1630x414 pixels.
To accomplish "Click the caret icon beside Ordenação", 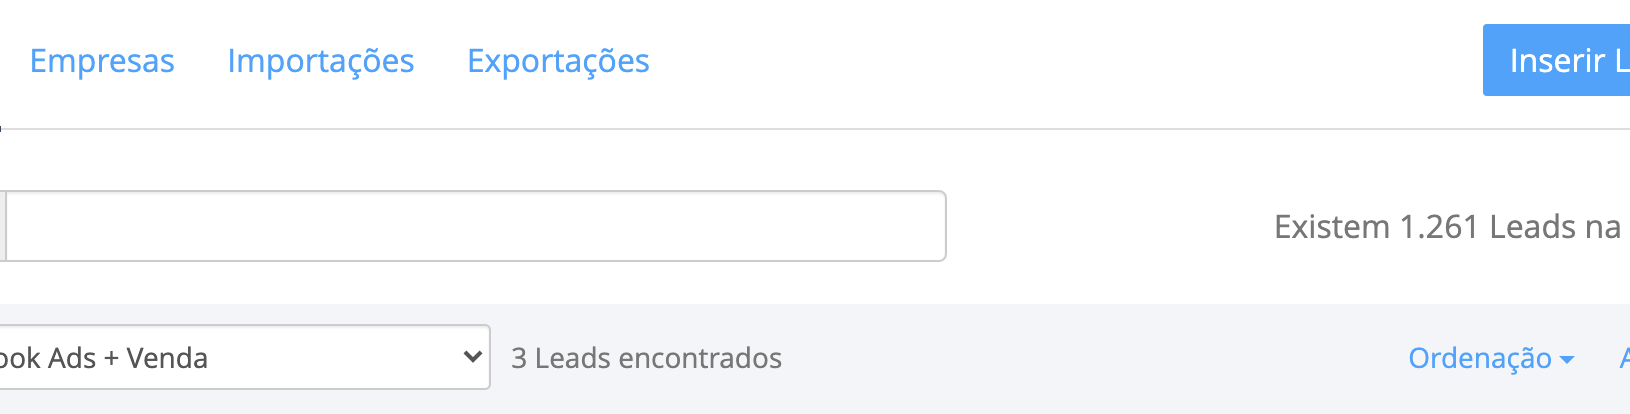I will pyautogui.click(x=1567, y=360).
